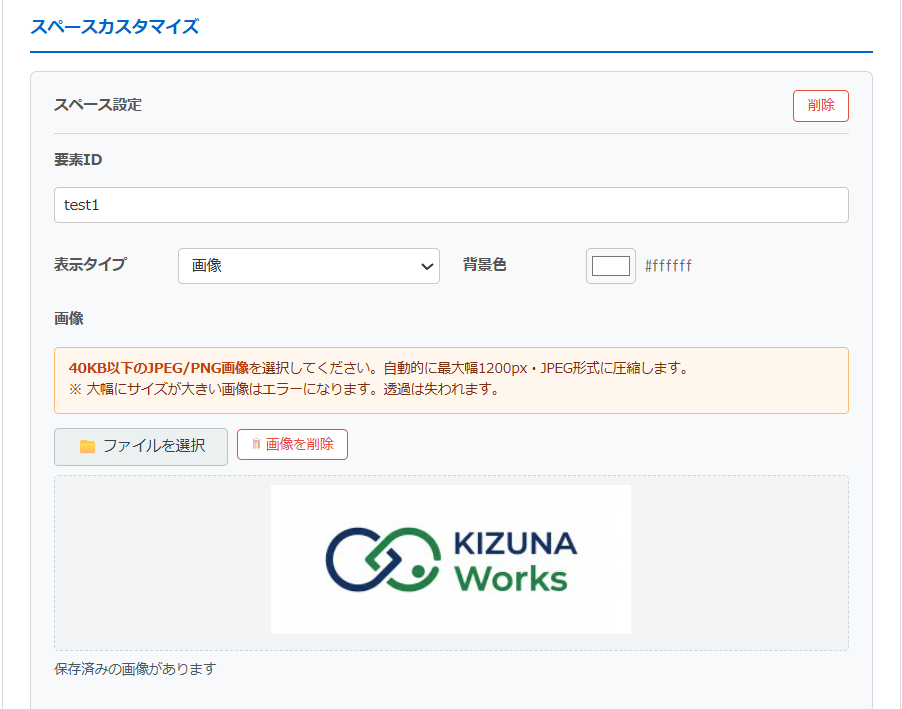Click the スペースカスタマイズ heading
Screen dimensions: 902x709
pos(114,26)
